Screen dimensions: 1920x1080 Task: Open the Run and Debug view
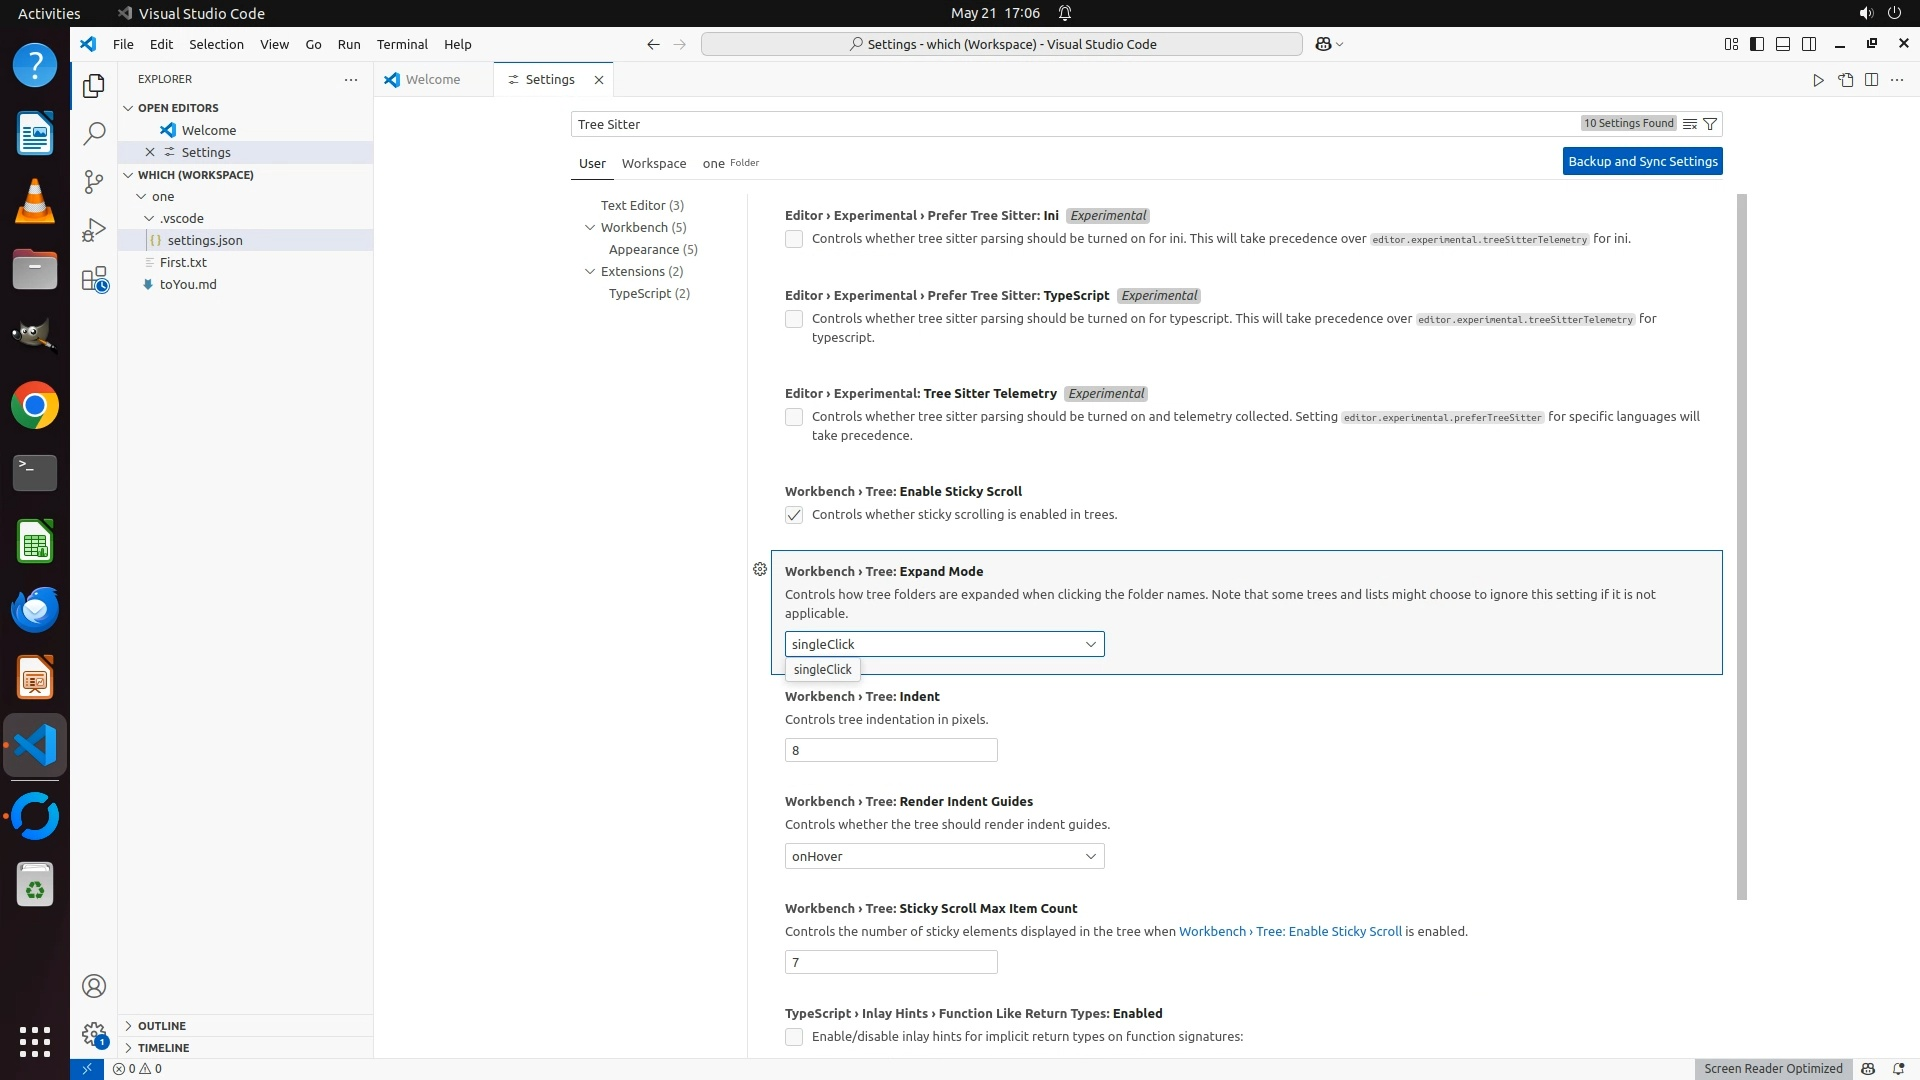coord(94,230)
